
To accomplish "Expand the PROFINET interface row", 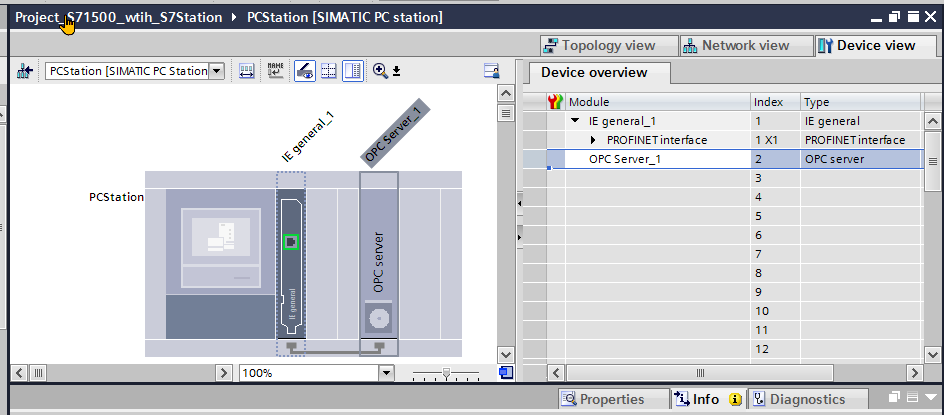I will (x=593, y=140).
